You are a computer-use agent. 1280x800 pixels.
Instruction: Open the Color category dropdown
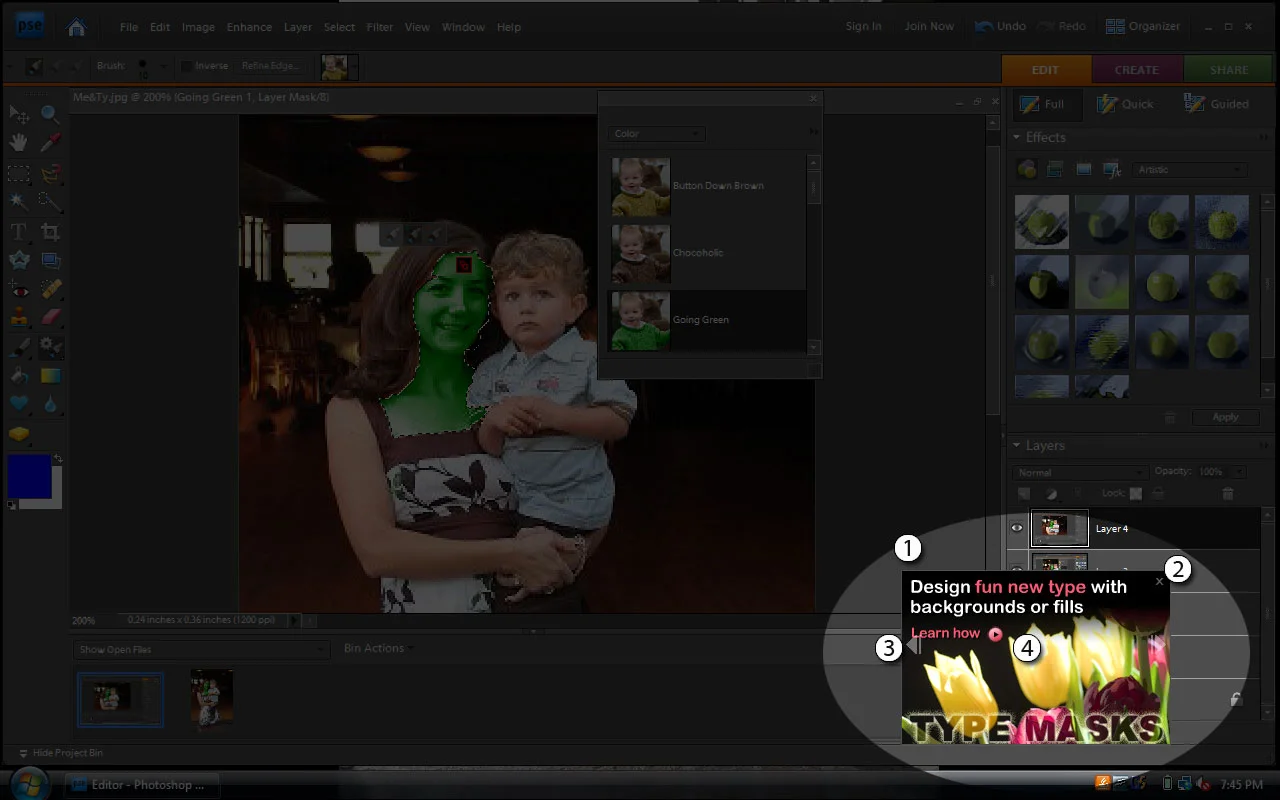(657, 133)
